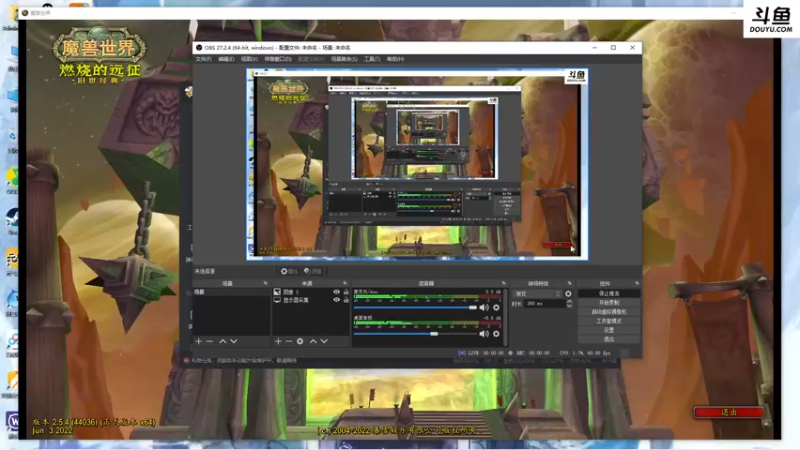
Task: Click the audio mixer vertical scrollbar
Action: (505, 317)
